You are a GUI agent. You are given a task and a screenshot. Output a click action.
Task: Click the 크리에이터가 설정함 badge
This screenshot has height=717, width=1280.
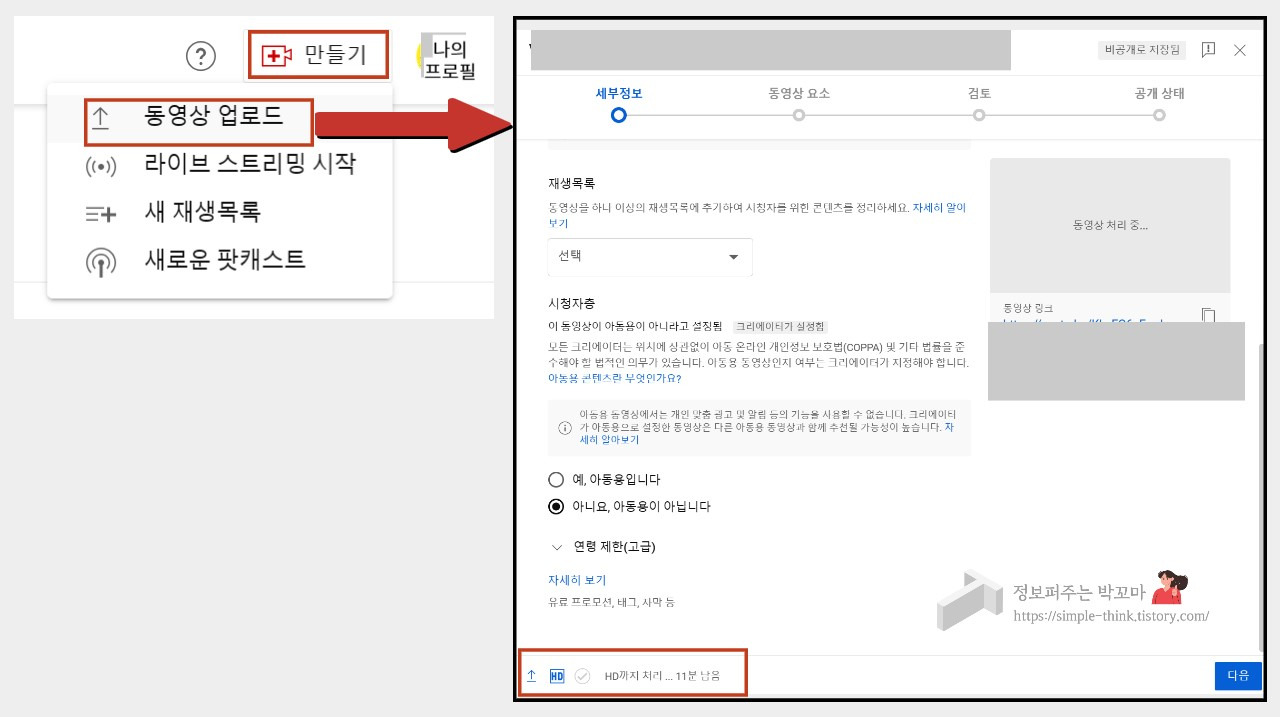(781, 327)
